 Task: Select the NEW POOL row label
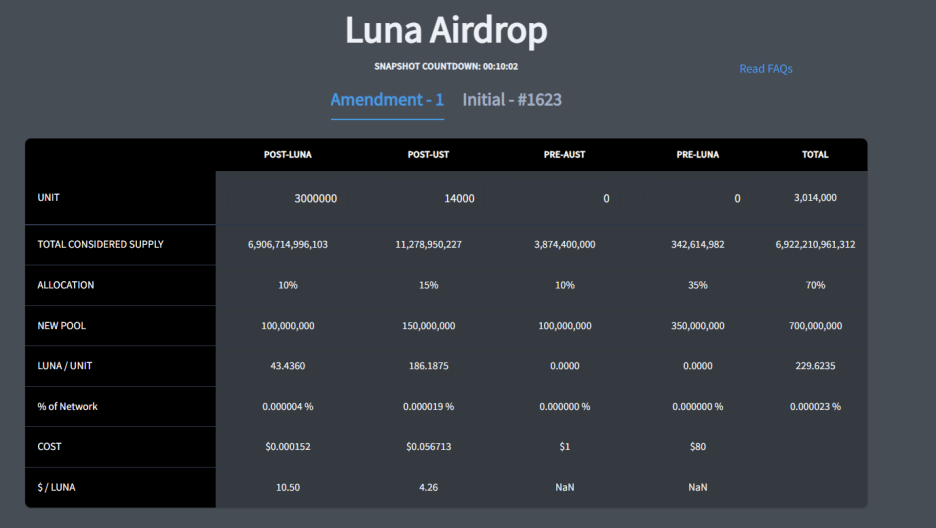pyautogui.click(x=61, y=326)
